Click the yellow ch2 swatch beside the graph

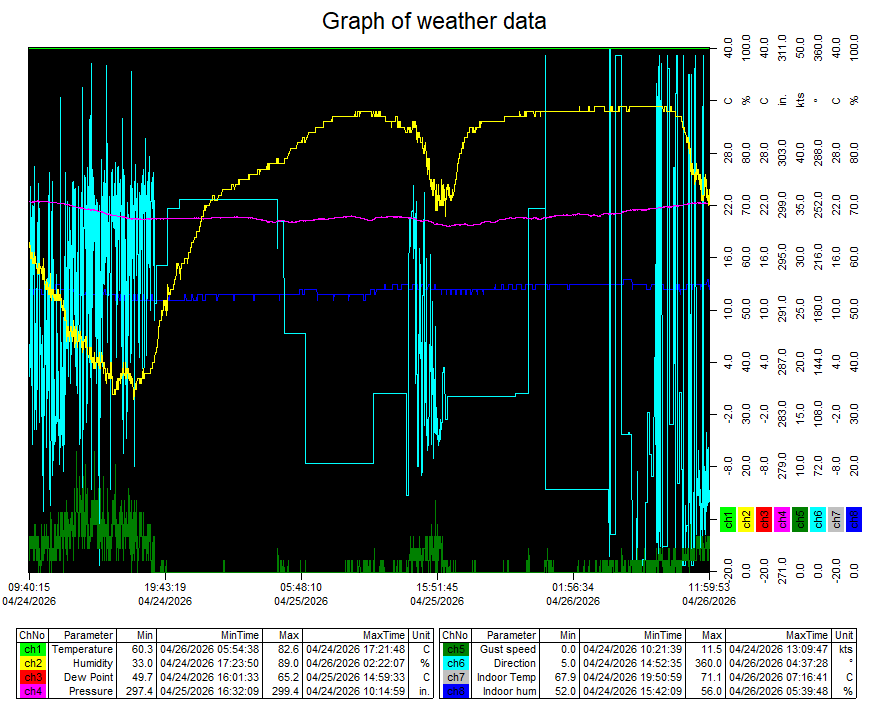[745, 519]
